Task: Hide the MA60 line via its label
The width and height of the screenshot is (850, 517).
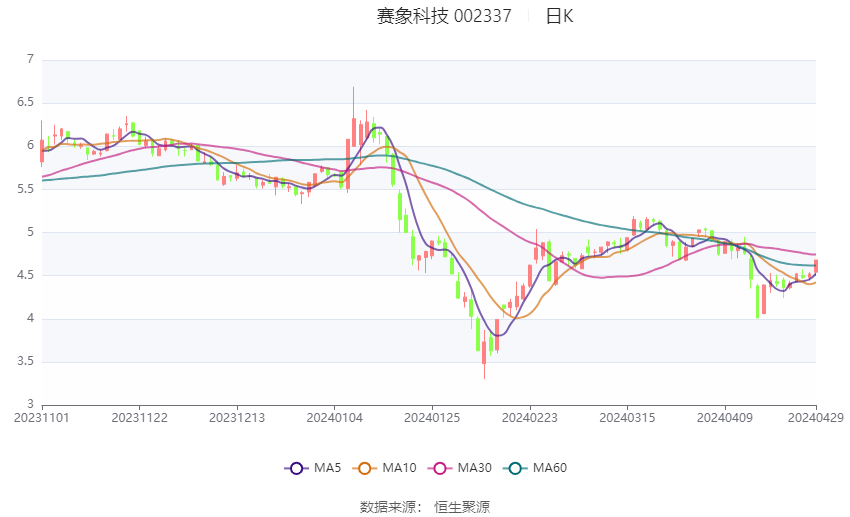Action: [550, 468]
